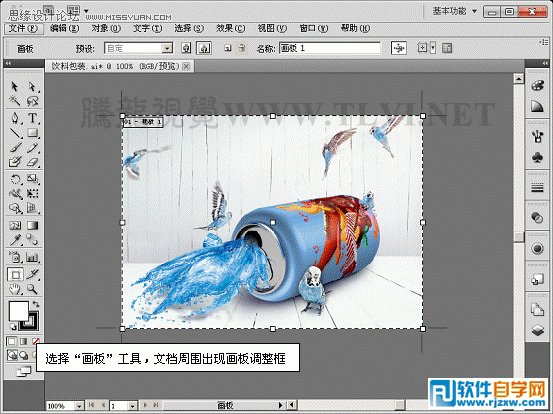
Task: Open the Color panel palette icon
Action: pyautogui.click(x=537, y=85)
